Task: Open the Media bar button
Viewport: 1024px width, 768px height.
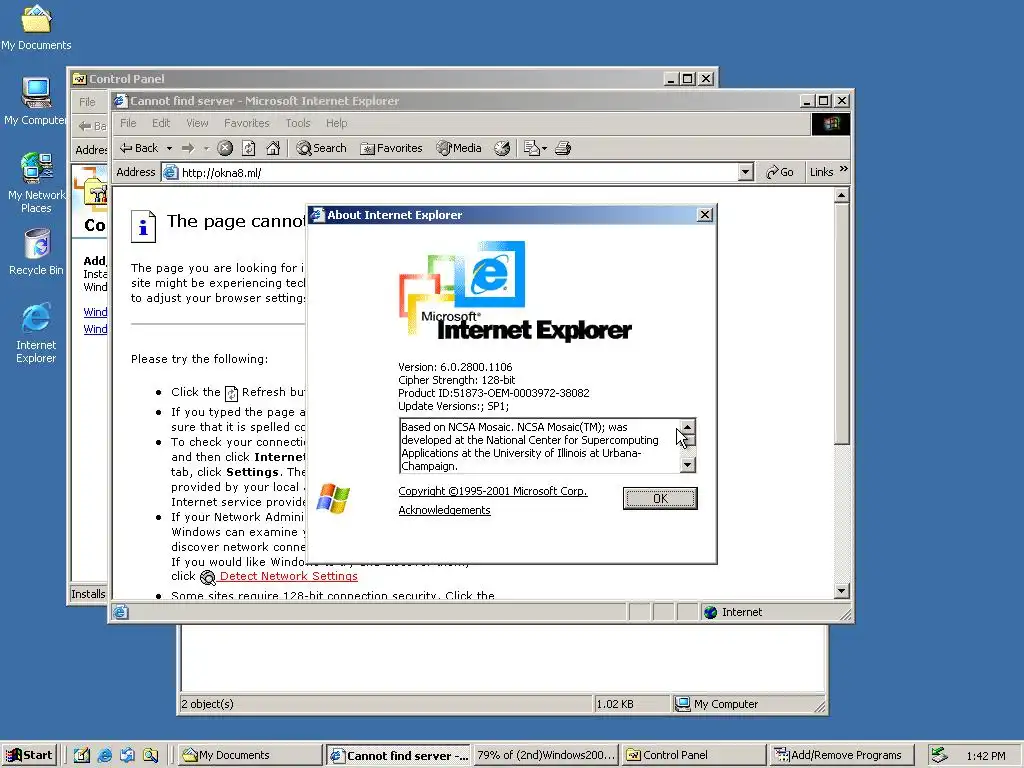Action: tap(459, 148)
